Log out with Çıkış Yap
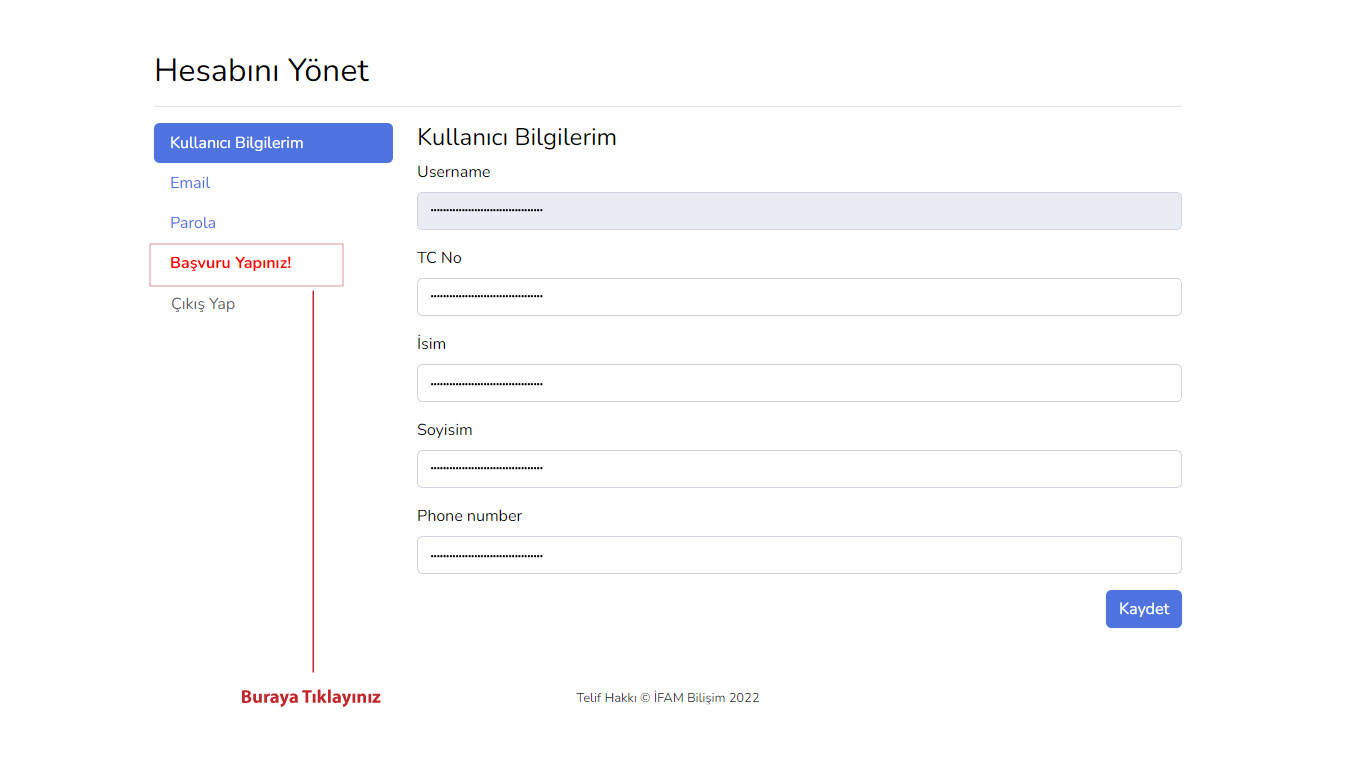 pos(203,304)
